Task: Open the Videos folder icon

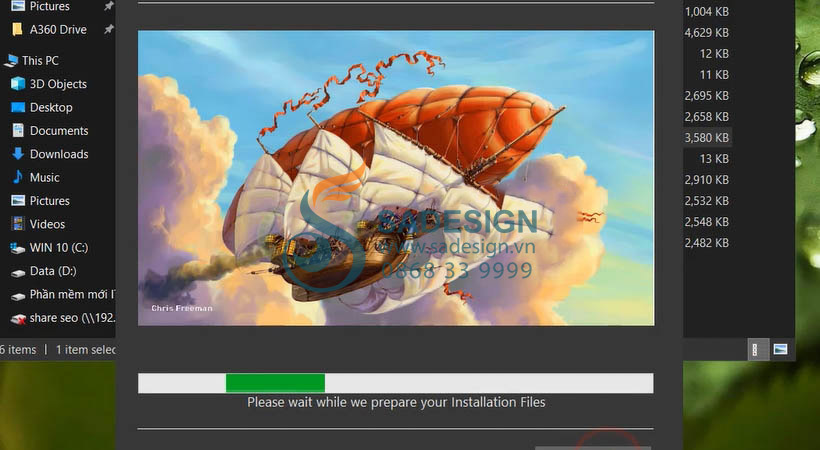Action: point(18,224)
